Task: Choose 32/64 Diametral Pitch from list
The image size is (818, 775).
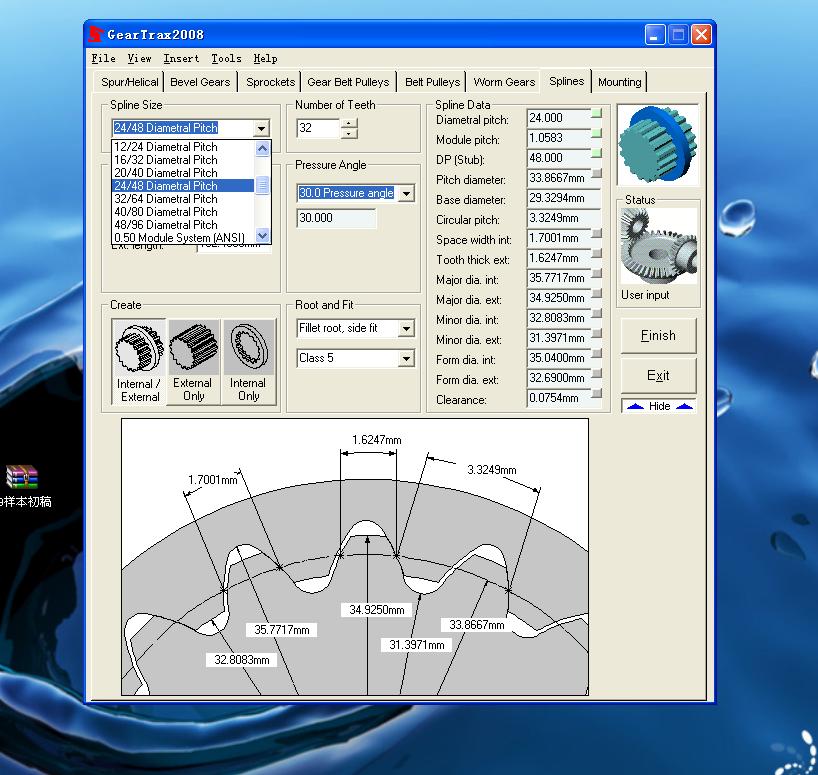Action: [183, 199]
